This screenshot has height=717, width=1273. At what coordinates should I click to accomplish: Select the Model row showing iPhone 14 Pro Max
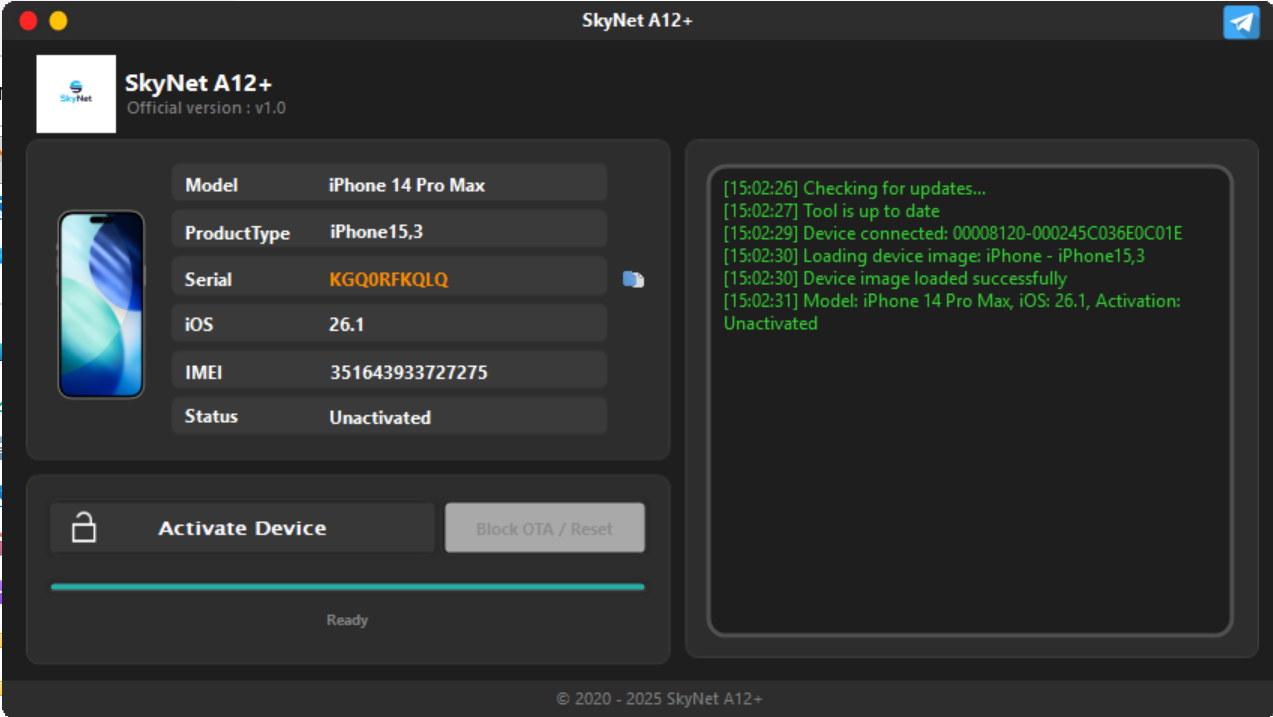coord(389,185)
